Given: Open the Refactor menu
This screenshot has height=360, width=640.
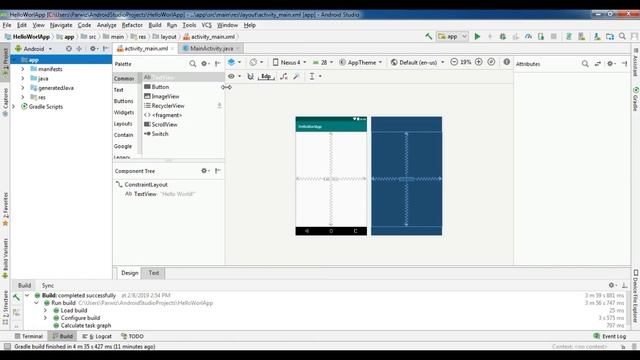Looking at the screenshot, I should (132, 25).
